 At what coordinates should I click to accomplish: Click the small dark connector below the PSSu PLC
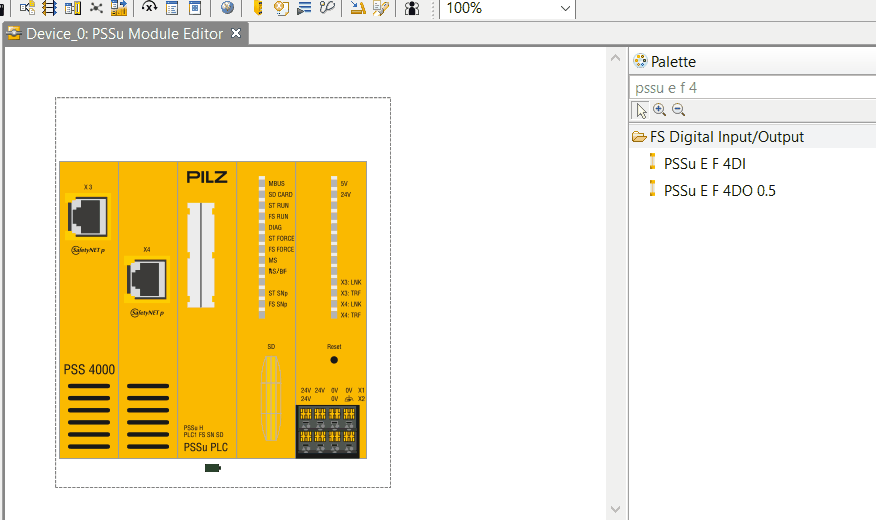[x=213, y=467]
